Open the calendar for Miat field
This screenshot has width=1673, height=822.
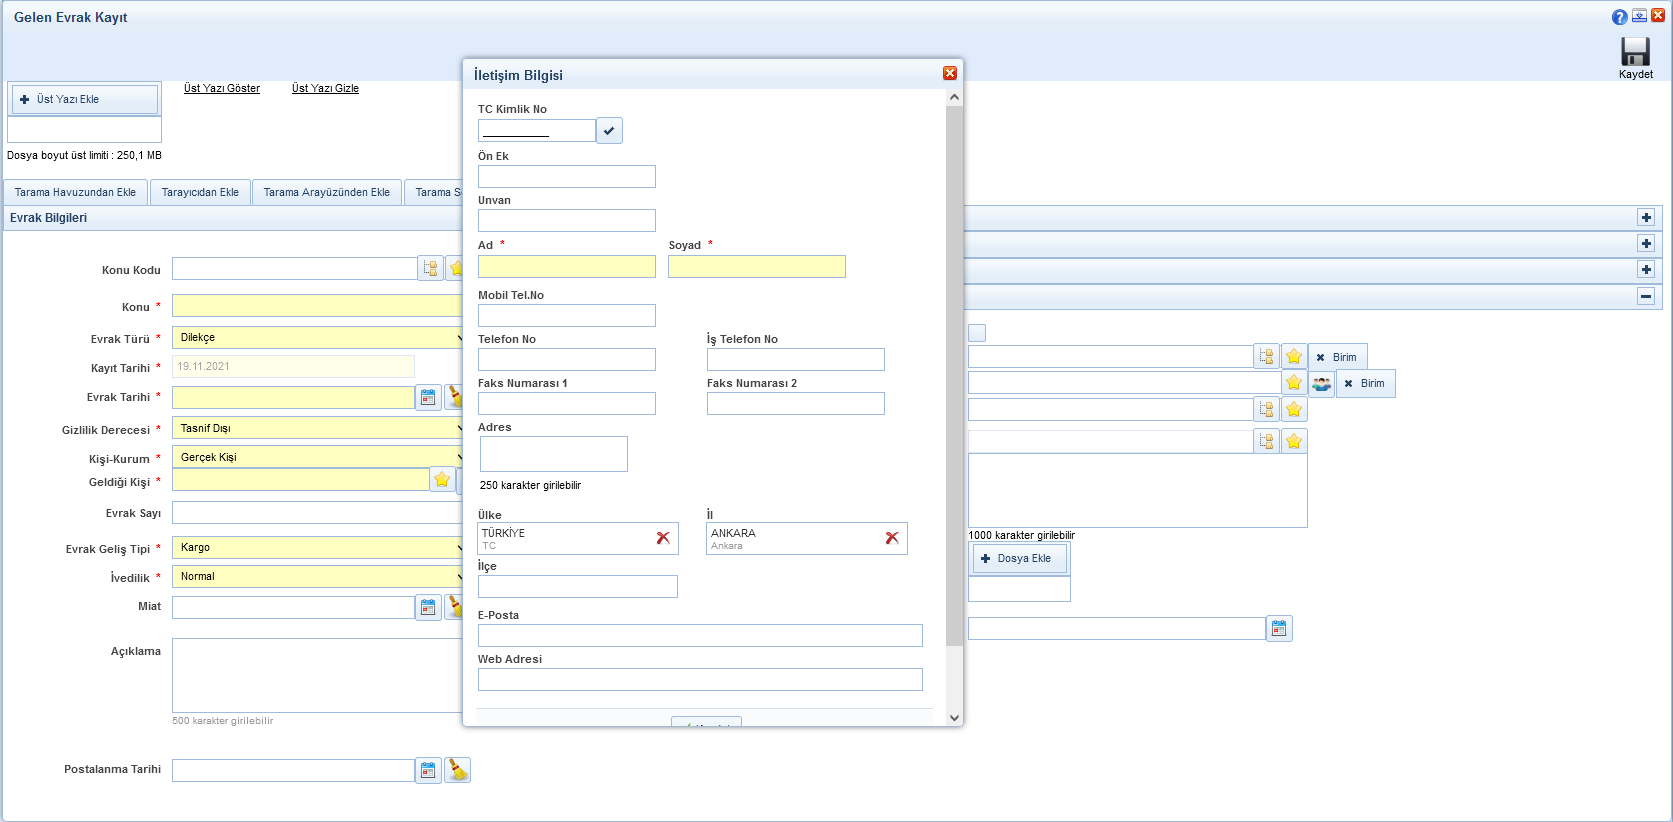coord(428,607)
